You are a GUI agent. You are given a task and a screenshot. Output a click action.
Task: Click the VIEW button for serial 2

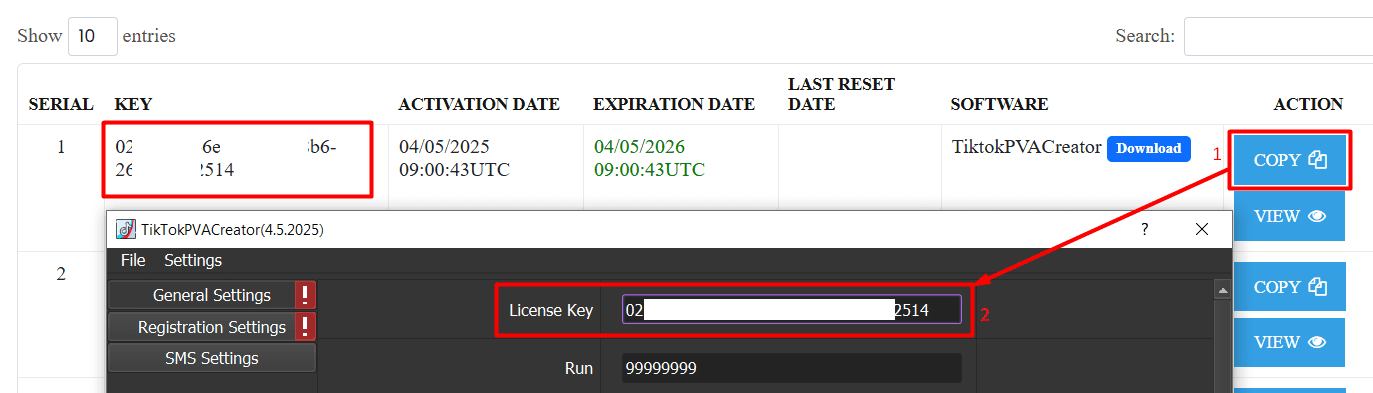(1289, 342)
